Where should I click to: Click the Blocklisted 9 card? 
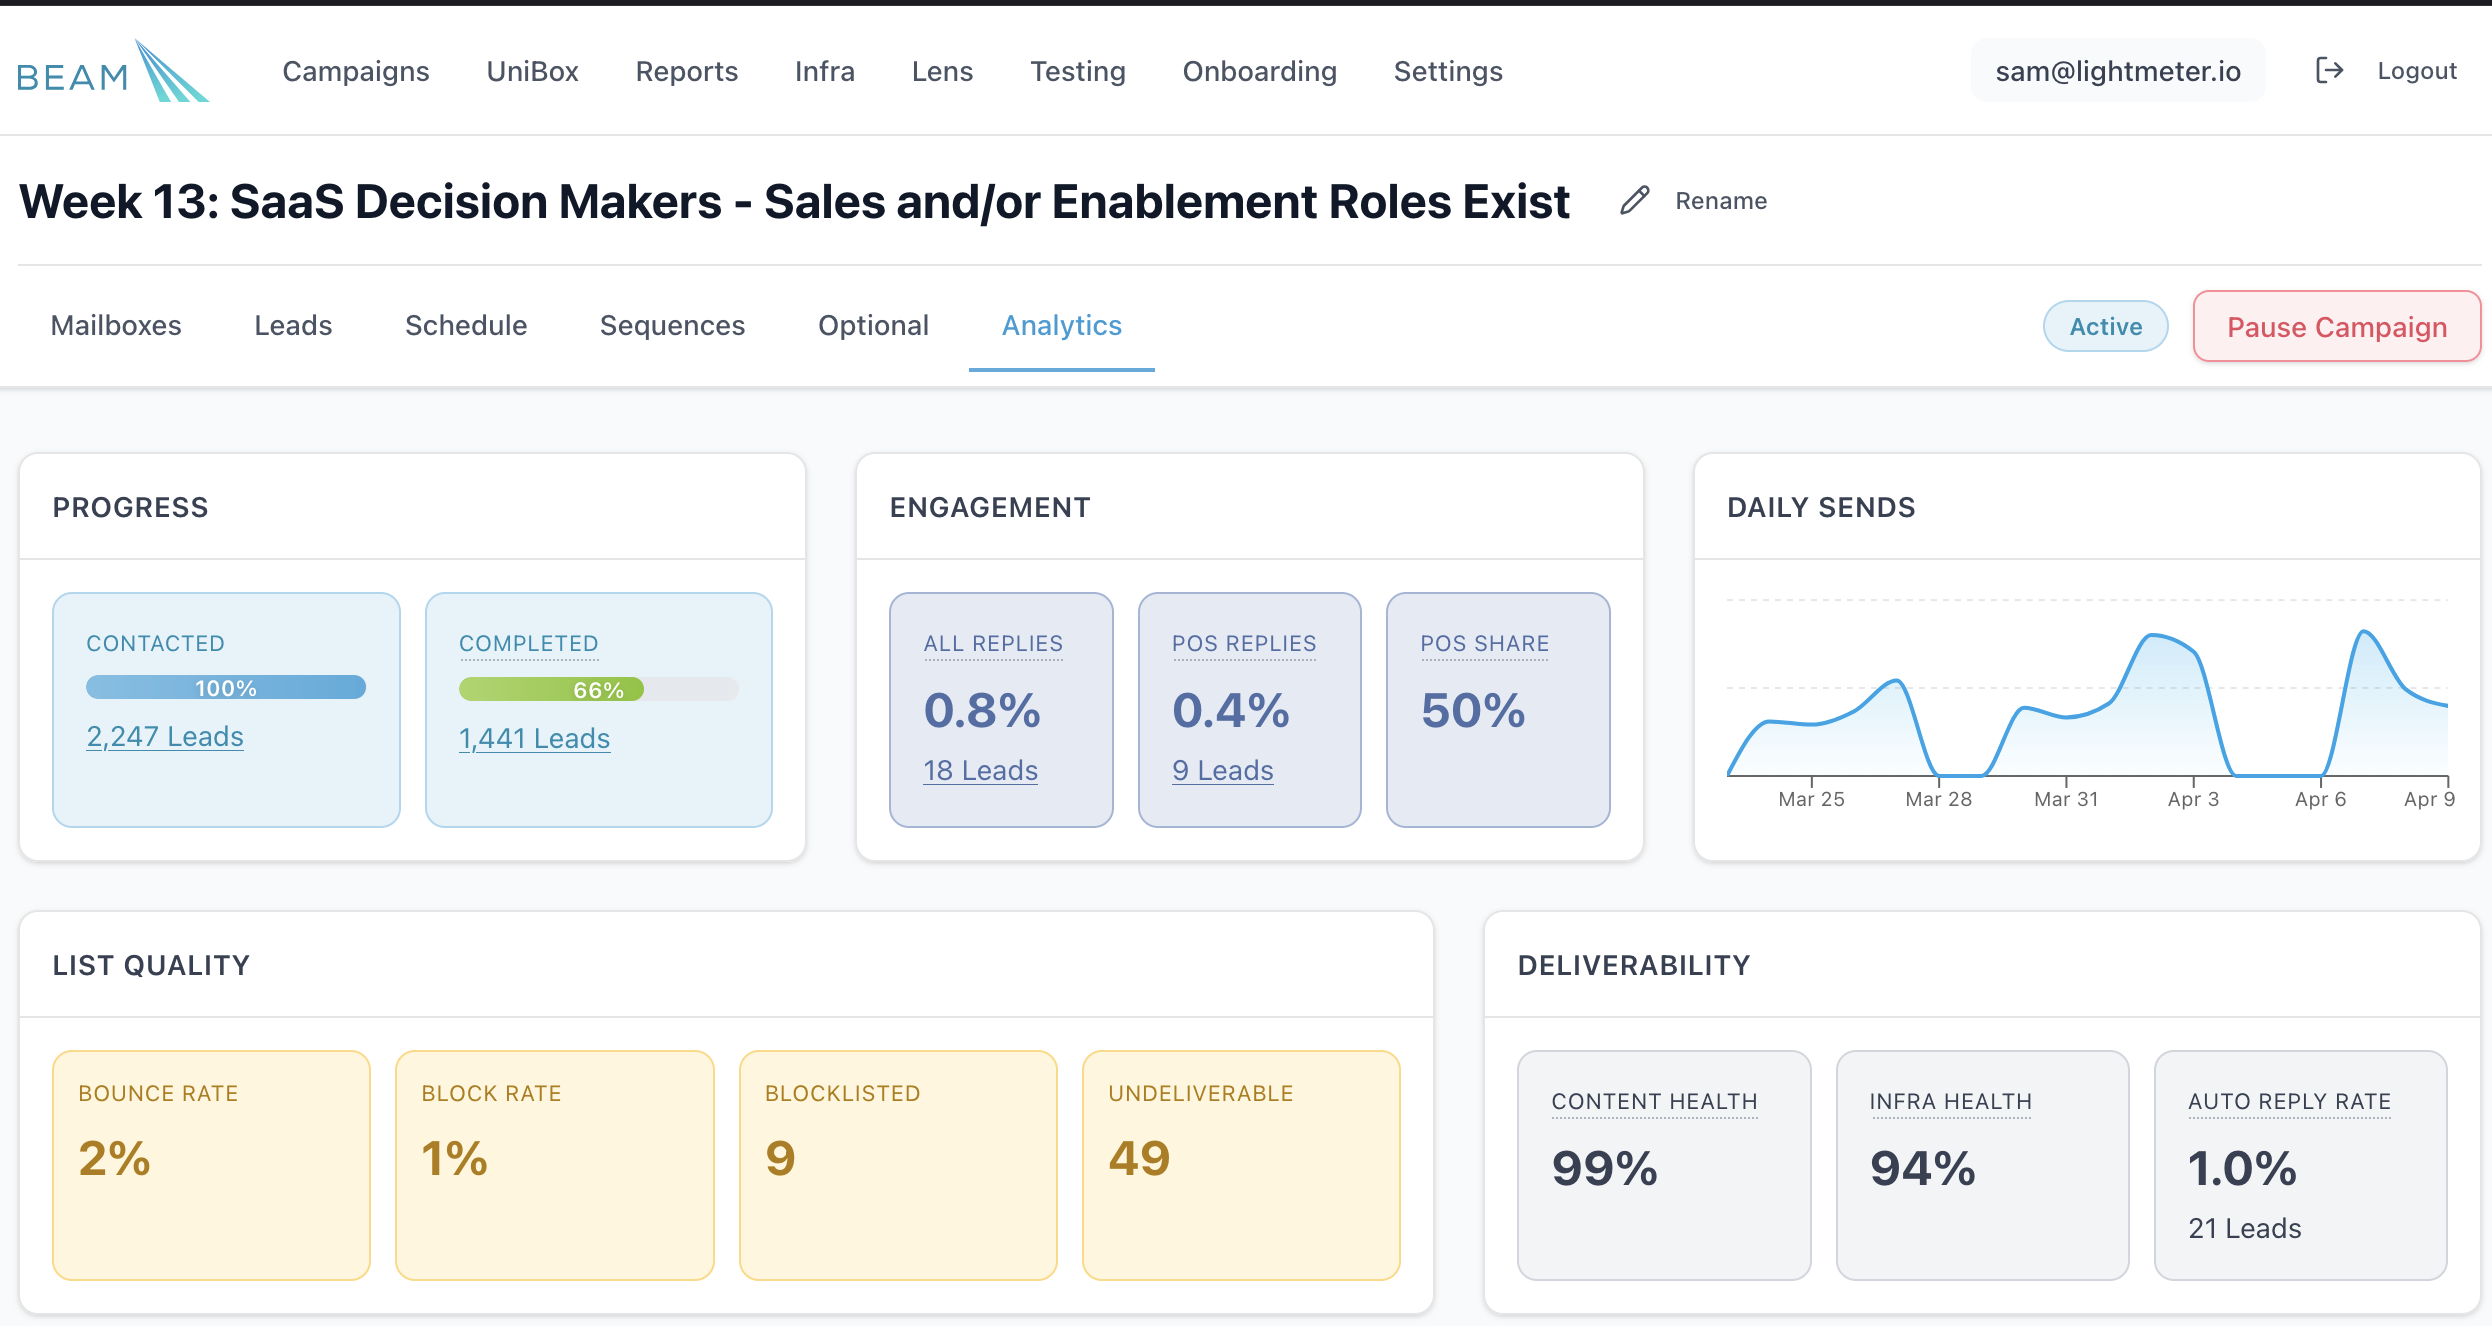898,1165
